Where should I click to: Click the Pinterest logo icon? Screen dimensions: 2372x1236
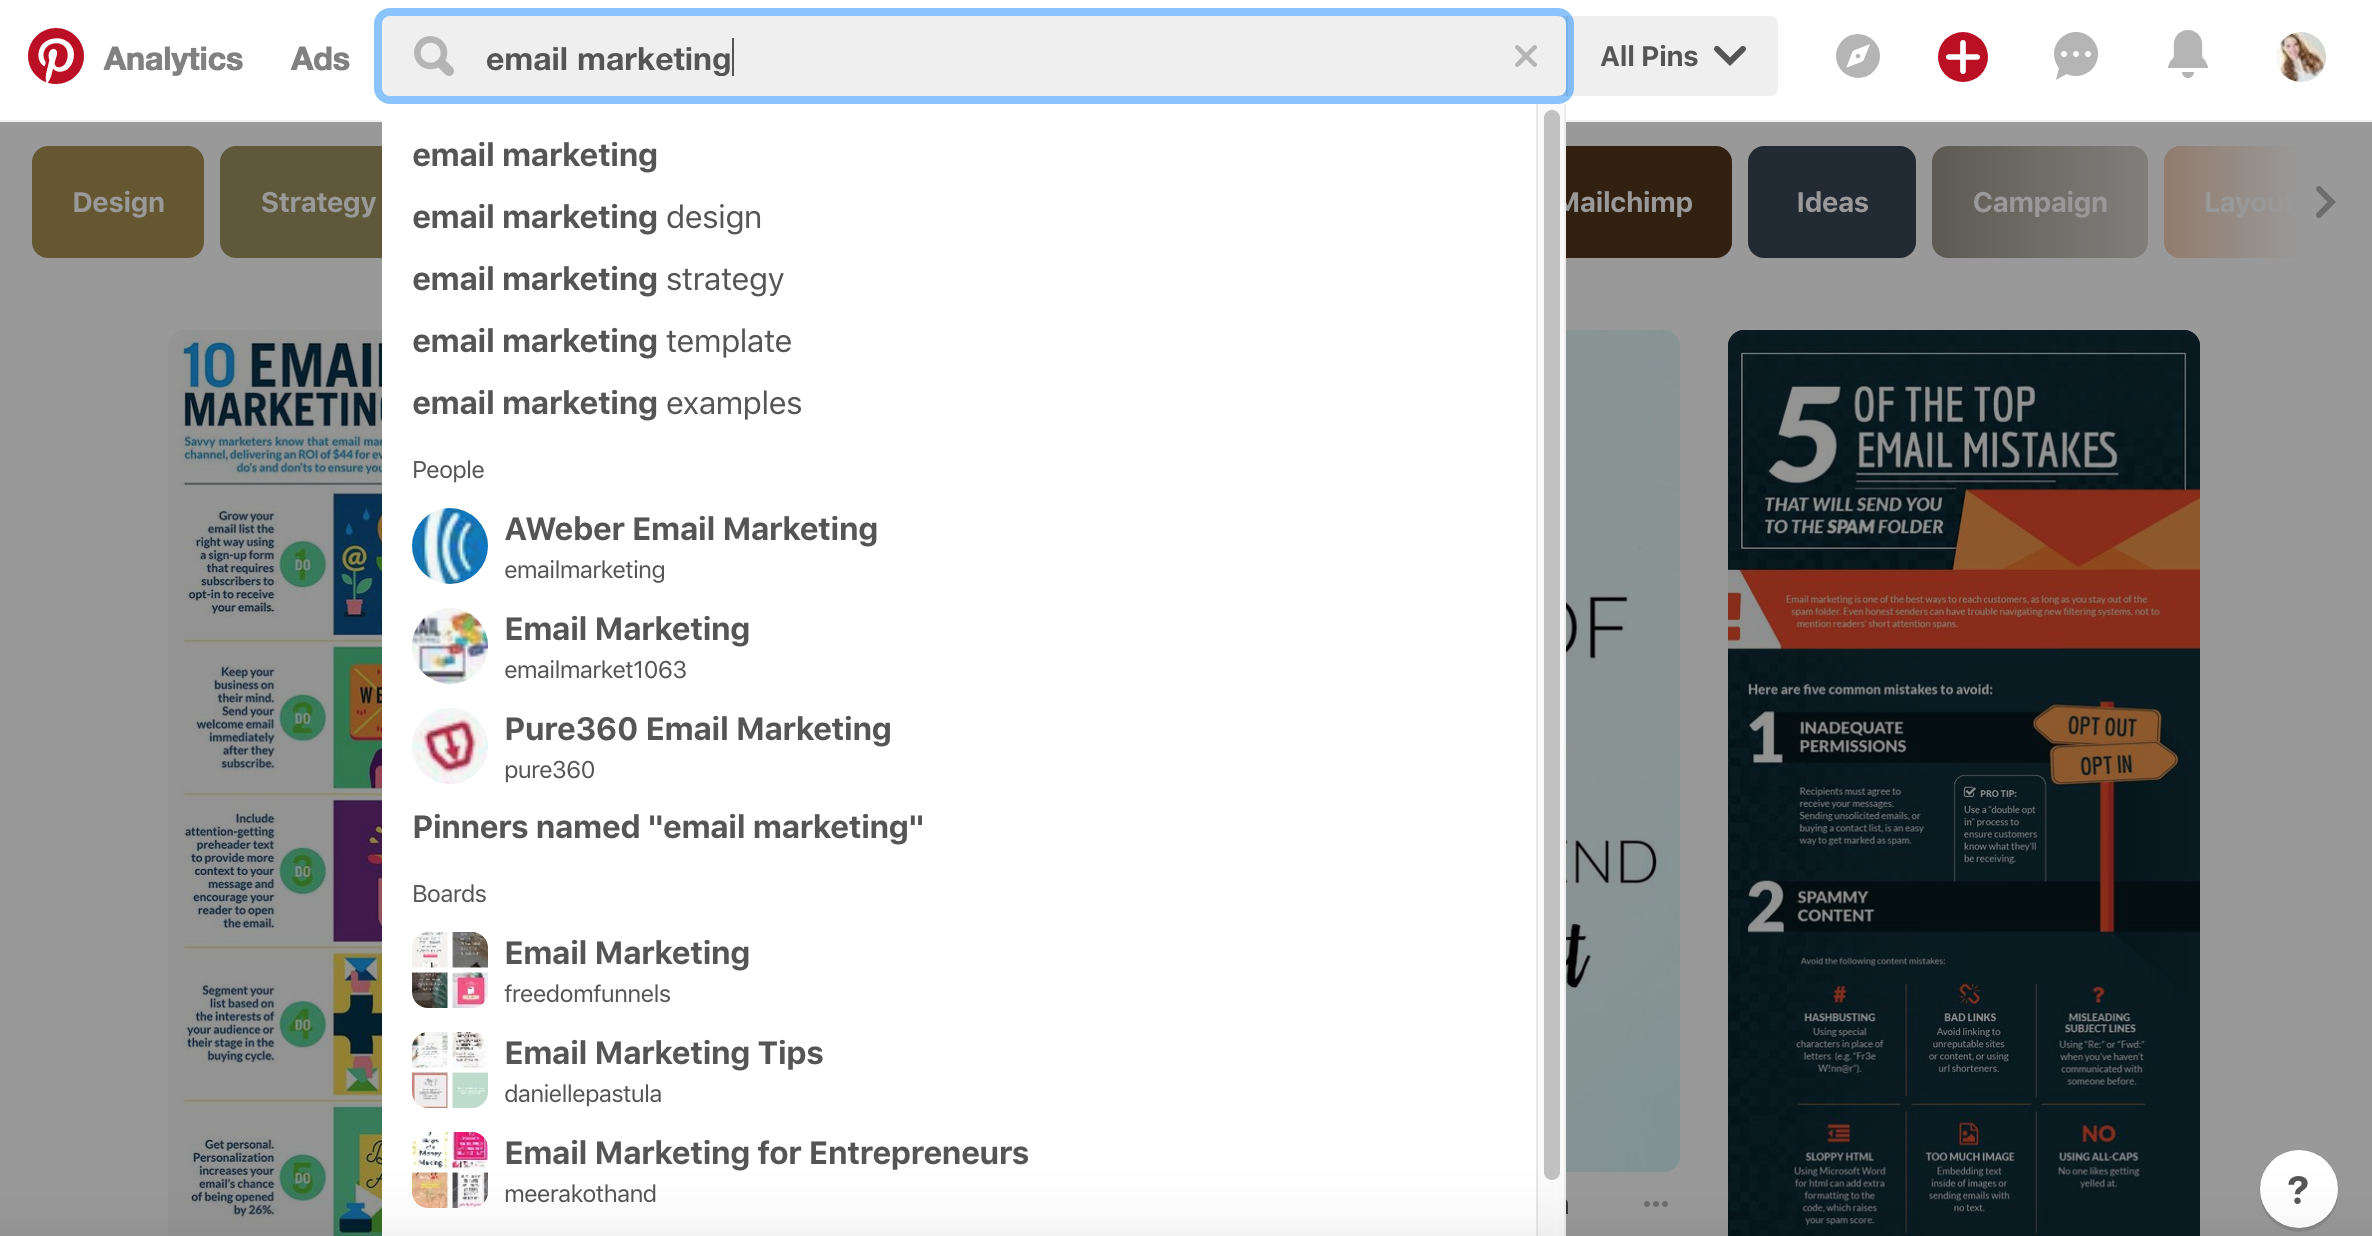click(x=56, y=57)
